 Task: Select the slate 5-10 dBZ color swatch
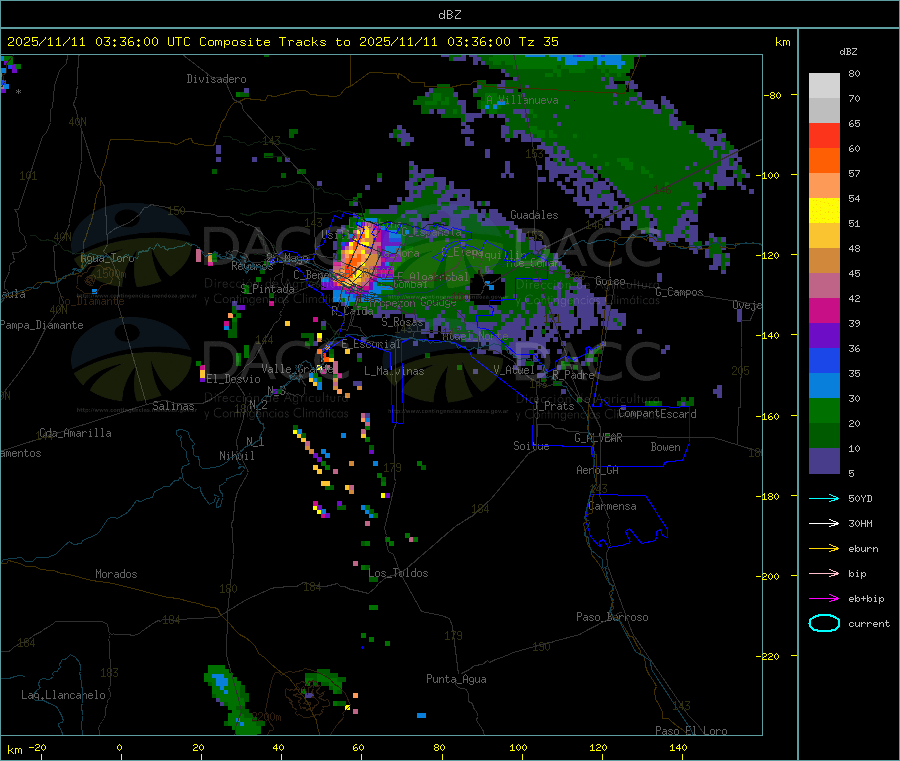pos(824,461)
